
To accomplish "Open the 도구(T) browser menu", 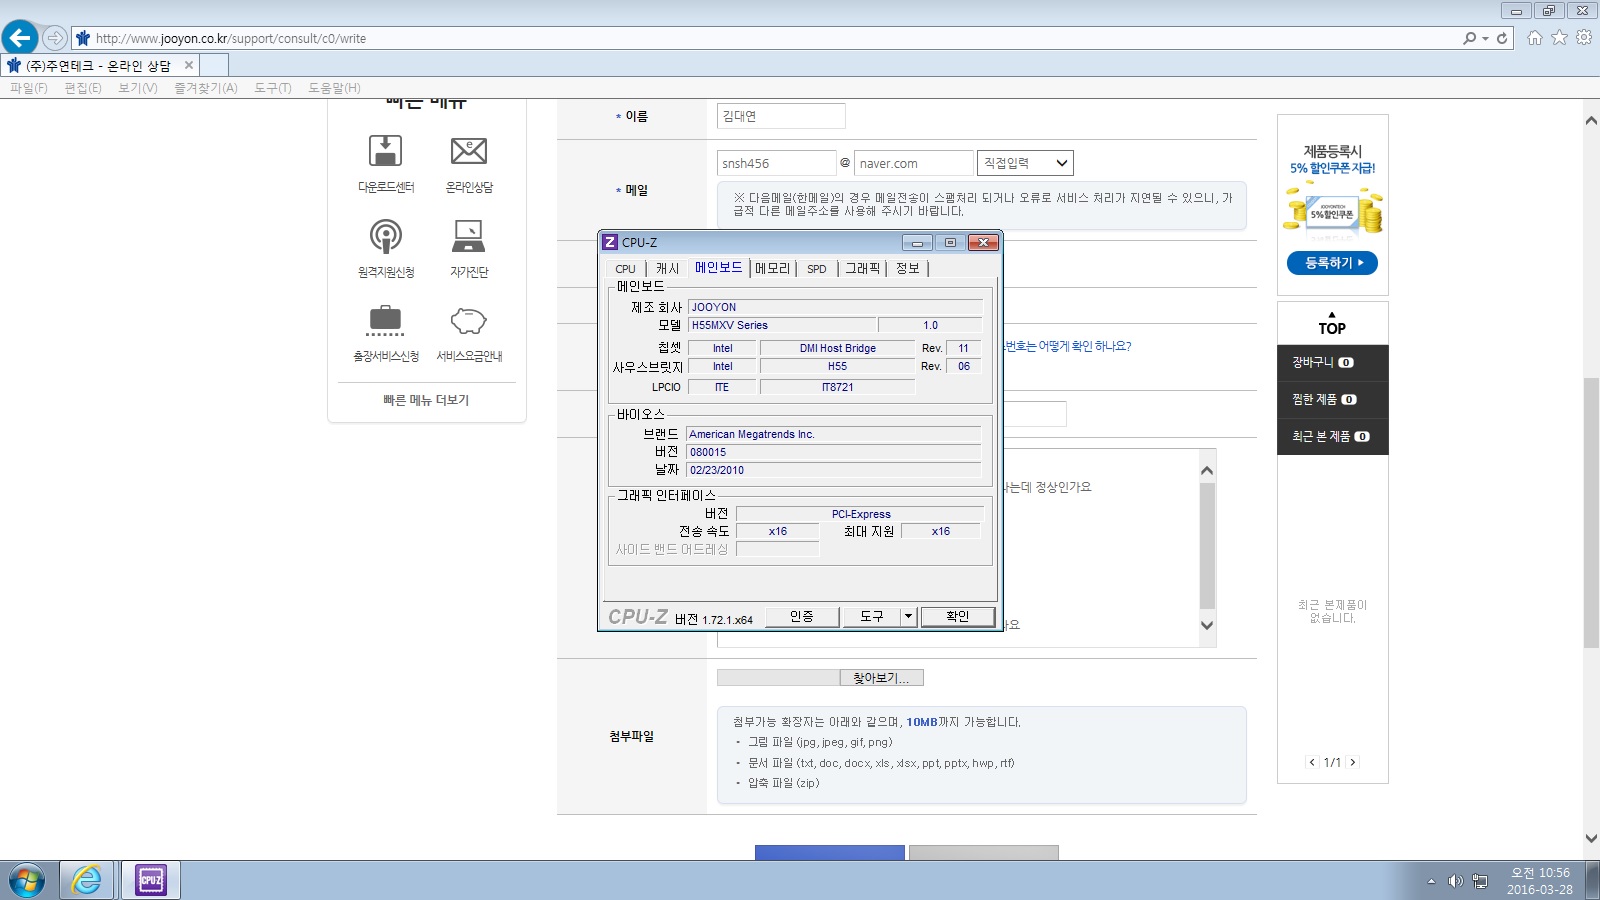I will point(273,88).
